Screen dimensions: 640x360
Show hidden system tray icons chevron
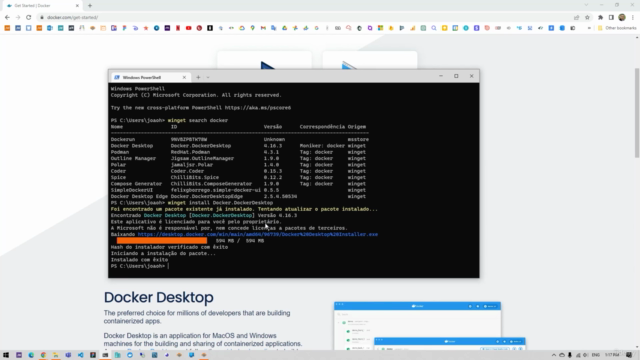coord(554,355)
